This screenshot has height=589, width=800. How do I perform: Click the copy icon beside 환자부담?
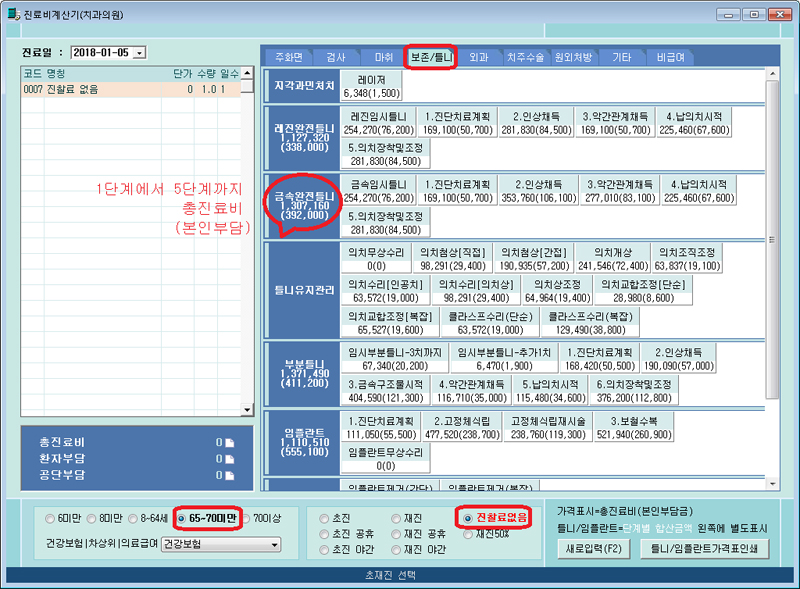(x=229, y=457)
